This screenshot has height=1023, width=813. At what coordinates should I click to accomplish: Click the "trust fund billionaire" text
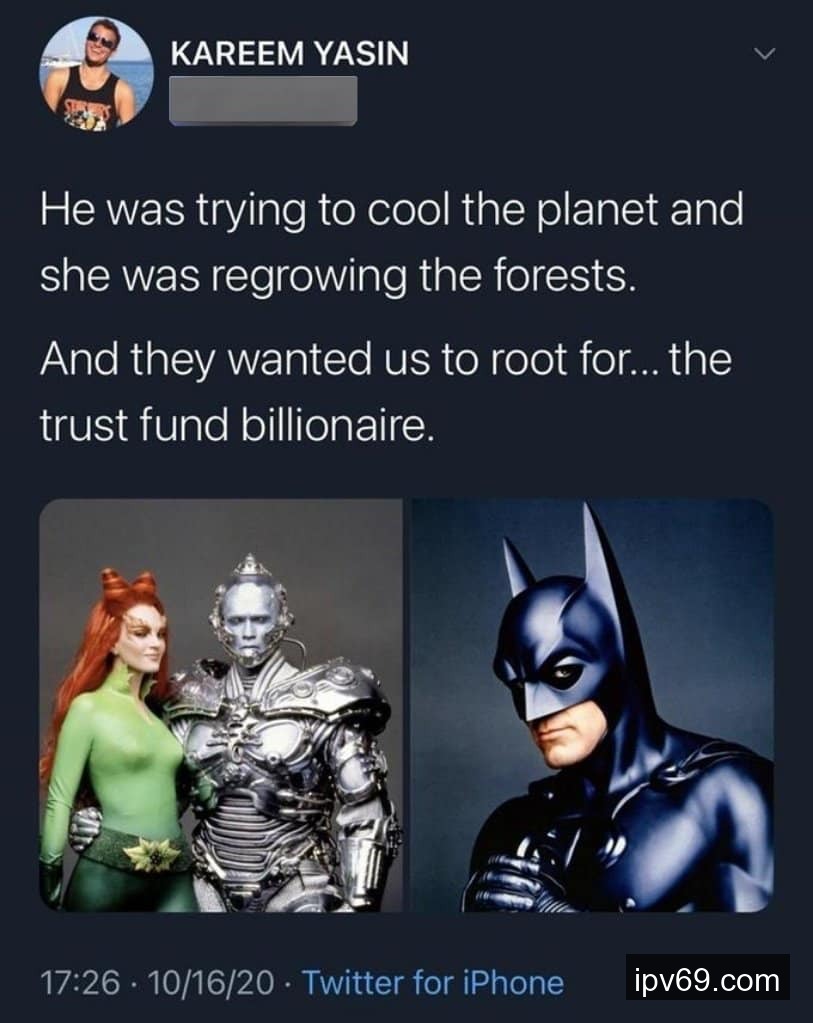(x=237, y=424)
